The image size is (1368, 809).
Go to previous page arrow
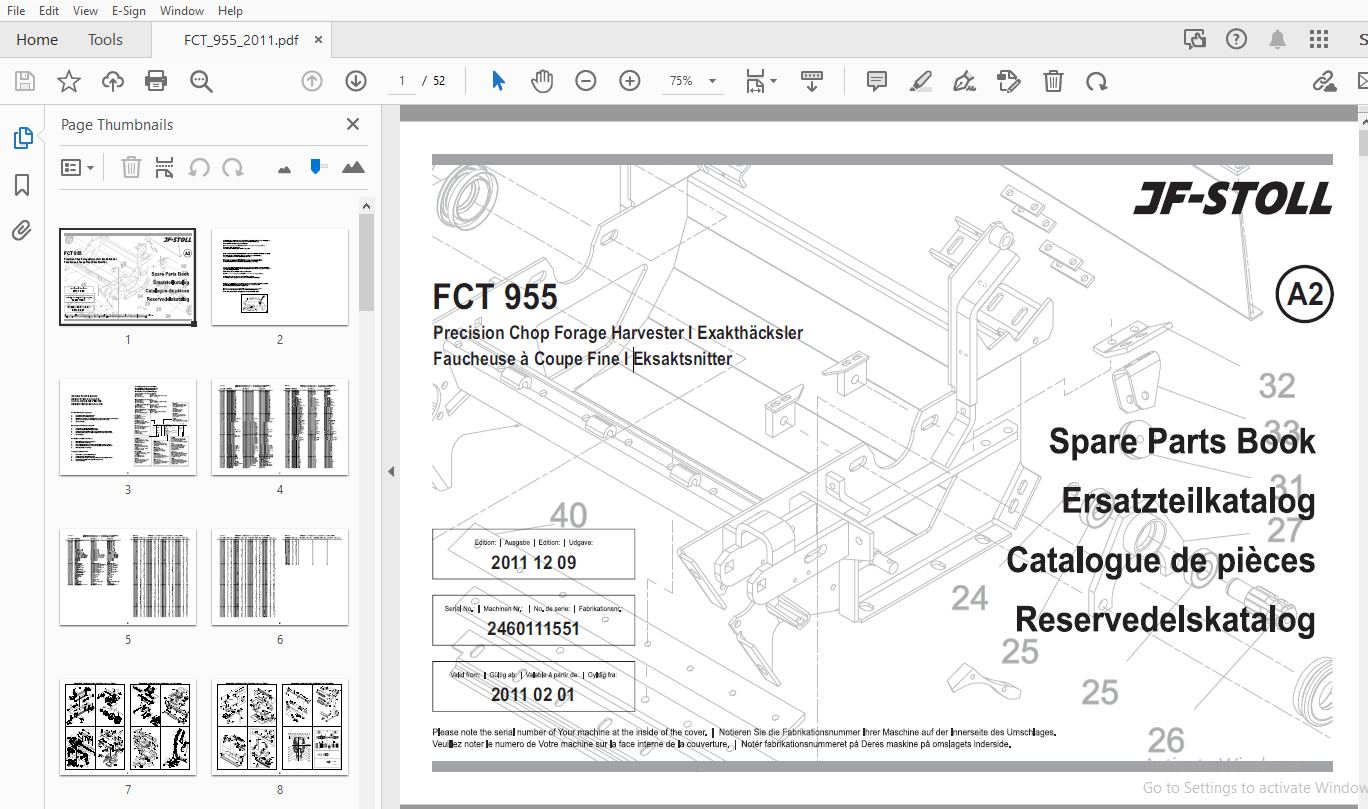pyautogui.click(x=312, y=81)
